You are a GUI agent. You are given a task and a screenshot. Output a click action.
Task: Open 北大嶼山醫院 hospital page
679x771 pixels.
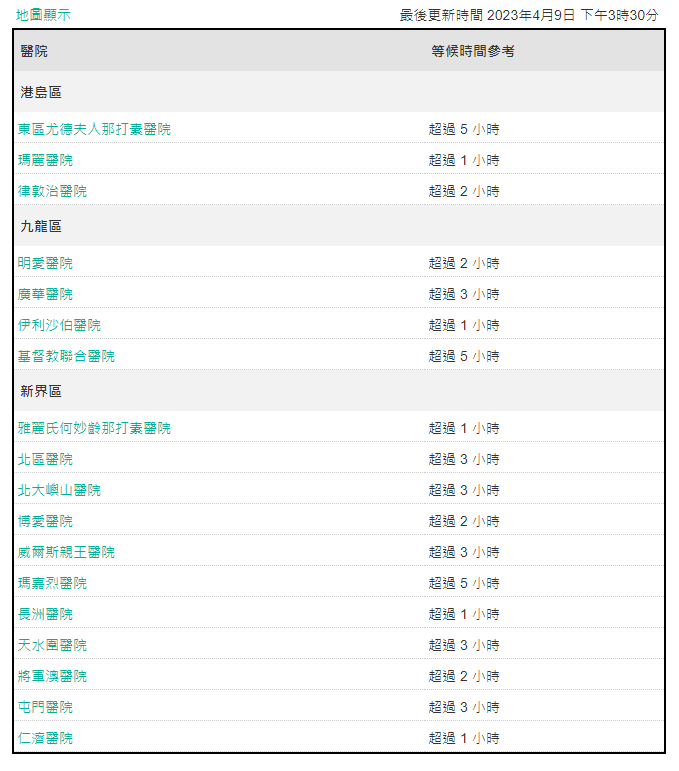pos(59,490)
